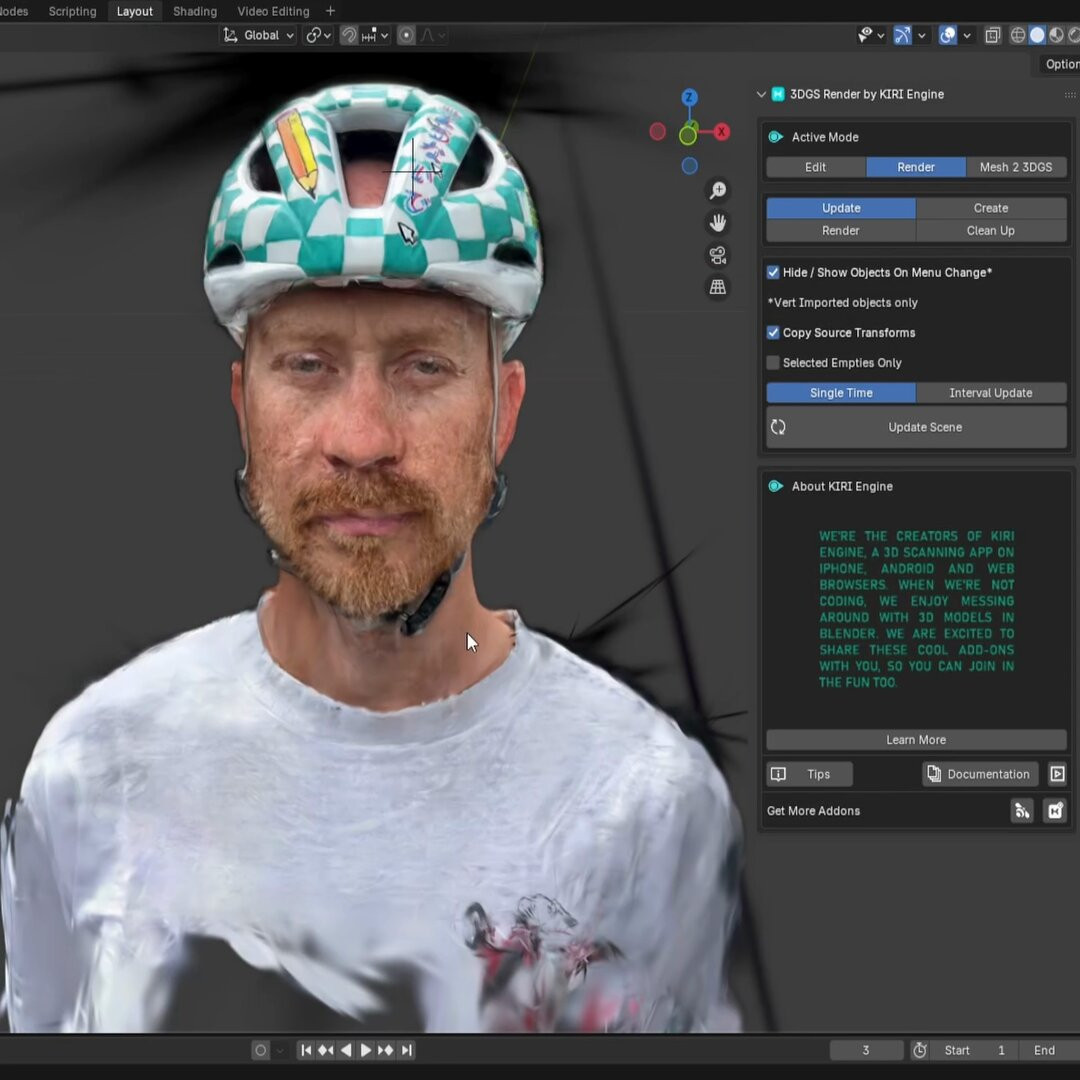
Task: Click the zoom magnifier icon in viewport
Action: click(x=718, y=190)
